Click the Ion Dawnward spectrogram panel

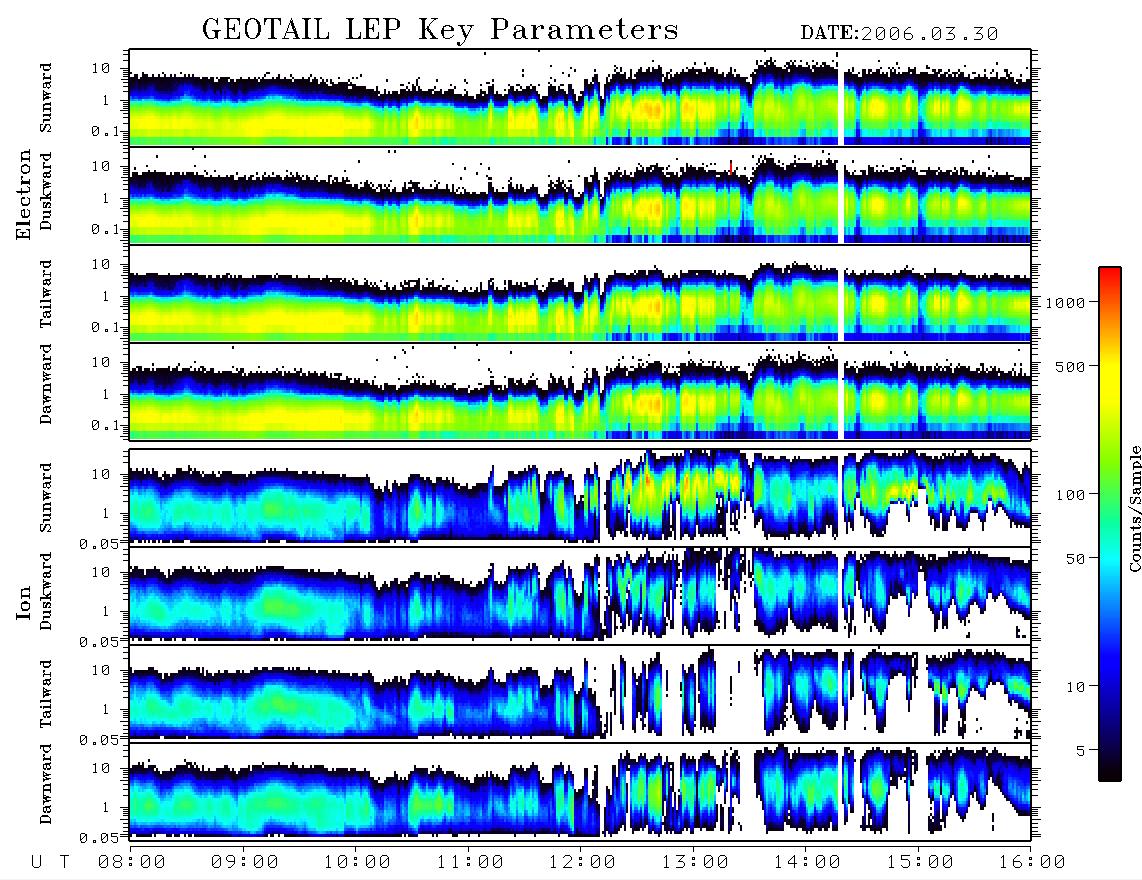pyautogui.click(x=580, y=790)
